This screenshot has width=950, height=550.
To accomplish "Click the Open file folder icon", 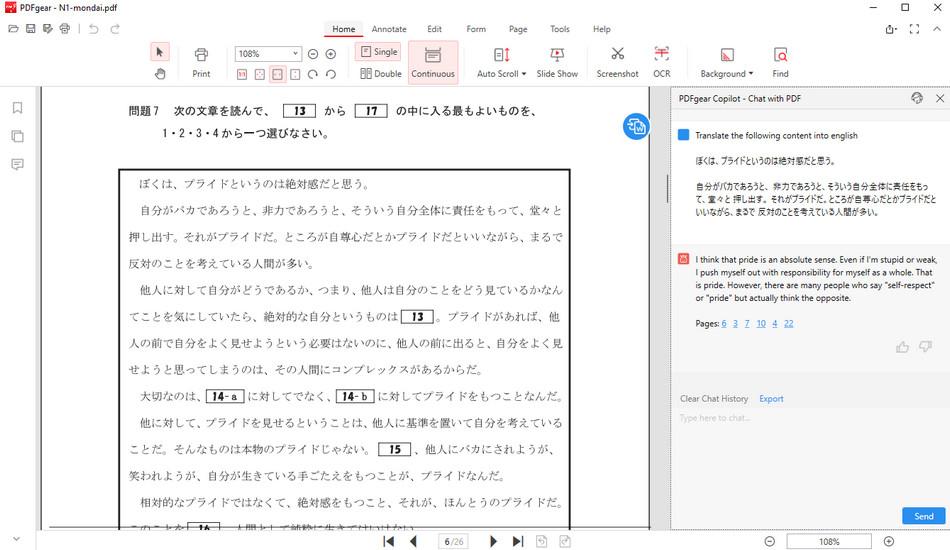I will pyautogui.click(x=13, y=28).
